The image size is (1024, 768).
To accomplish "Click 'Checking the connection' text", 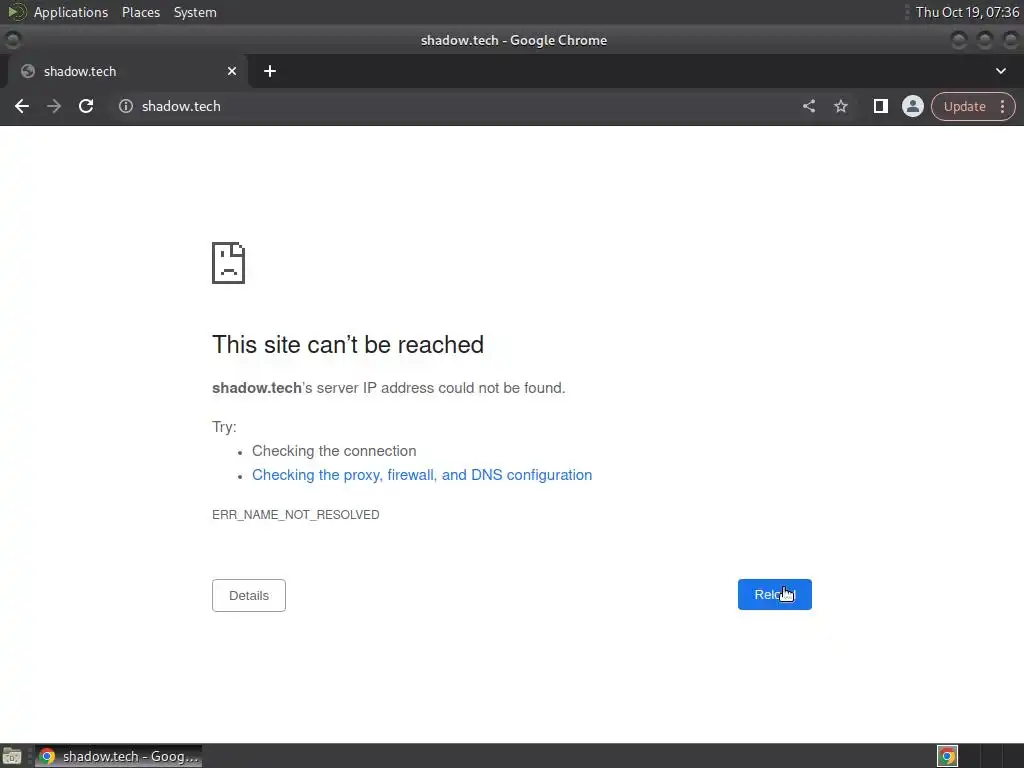I will (334, 451).
